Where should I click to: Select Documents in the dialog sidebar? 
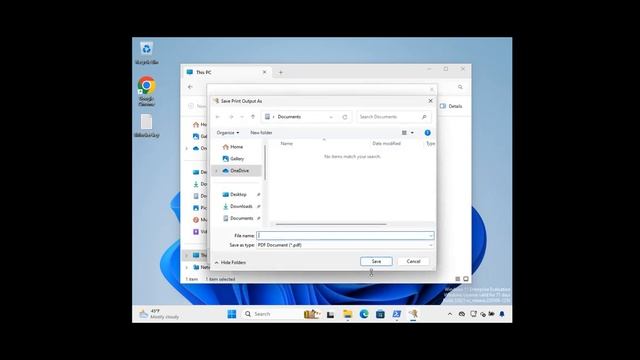point(241,218)
